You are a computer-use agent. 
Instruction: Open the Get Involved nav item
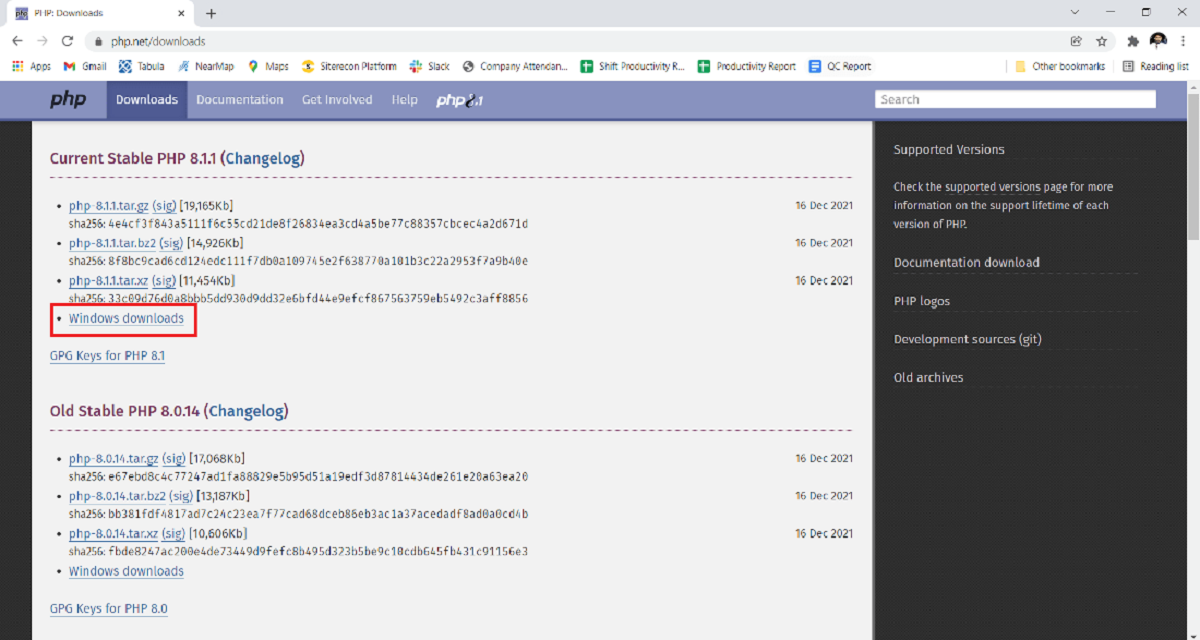tap(337, 100)
